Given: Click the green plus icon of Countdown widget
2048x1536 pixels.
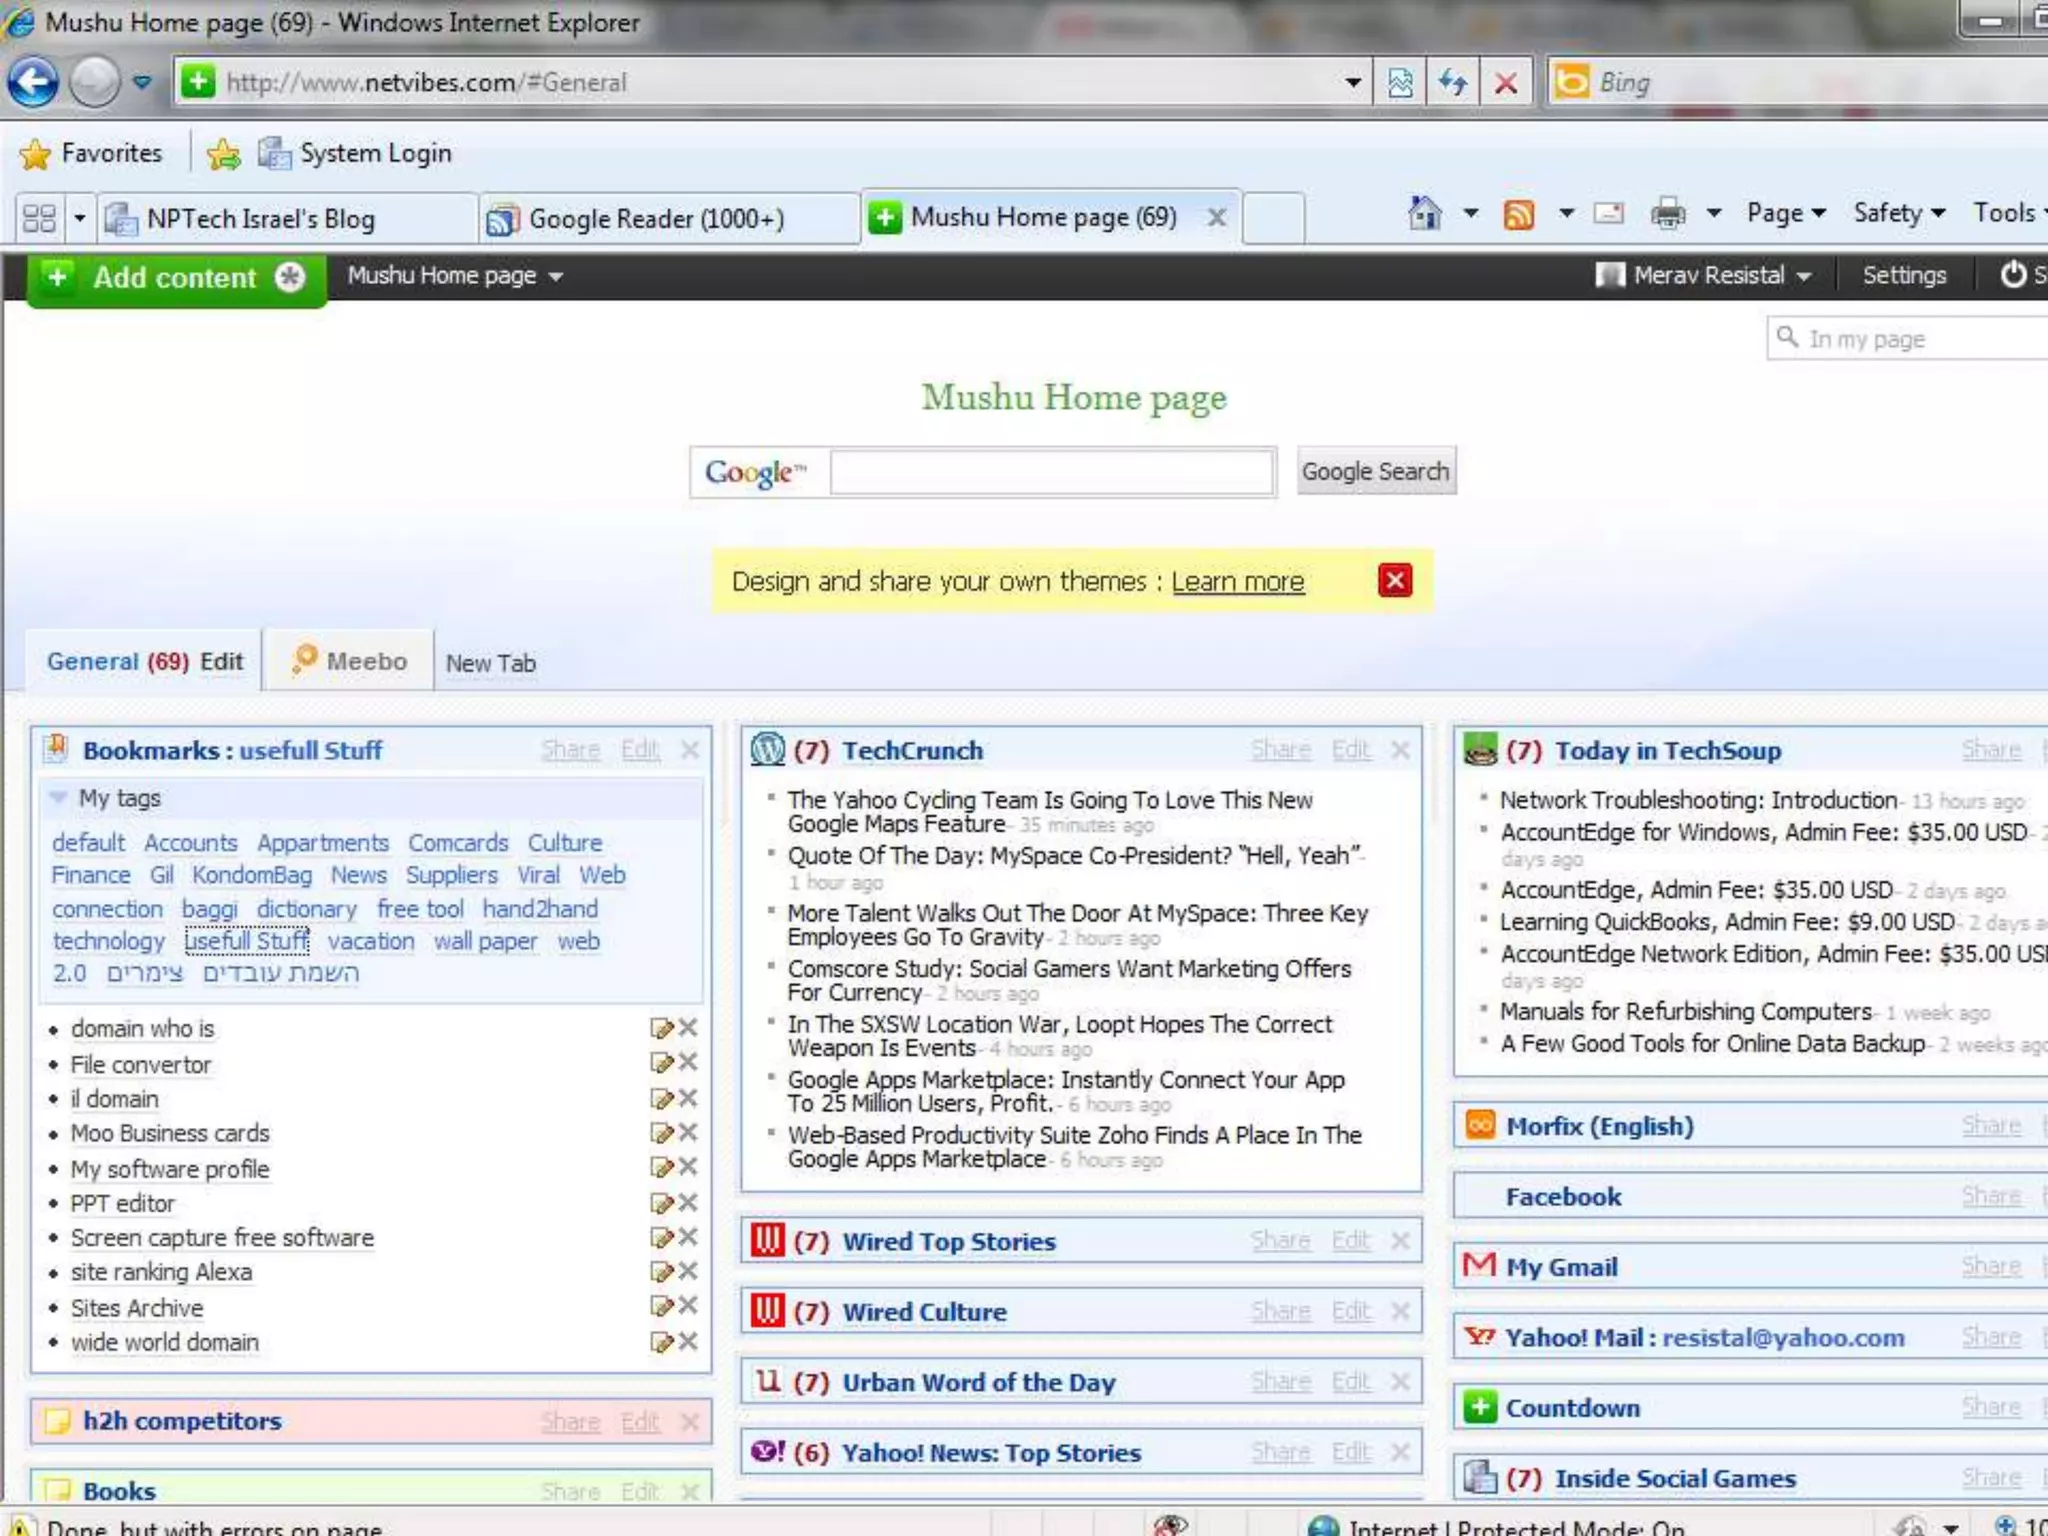Looking at the screenshot, I should 1479,1406.
